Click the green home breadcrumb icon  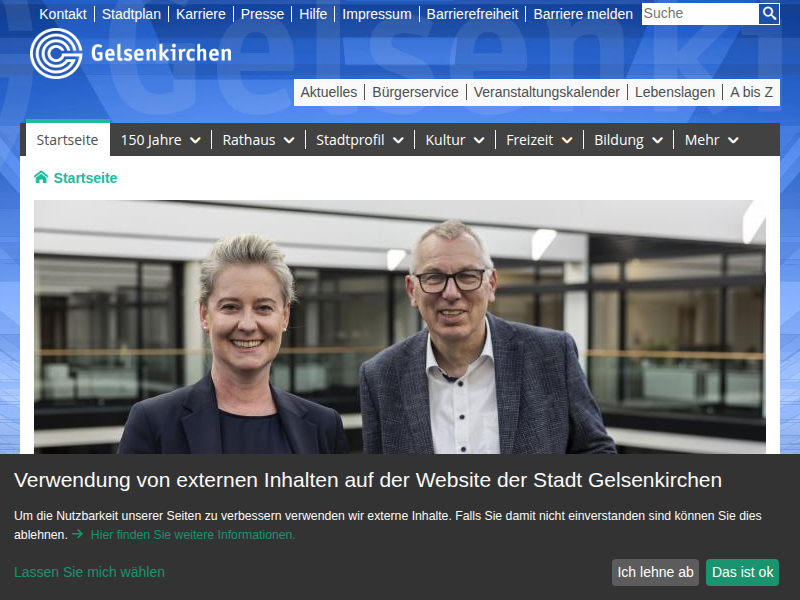[x=41, y=177]
